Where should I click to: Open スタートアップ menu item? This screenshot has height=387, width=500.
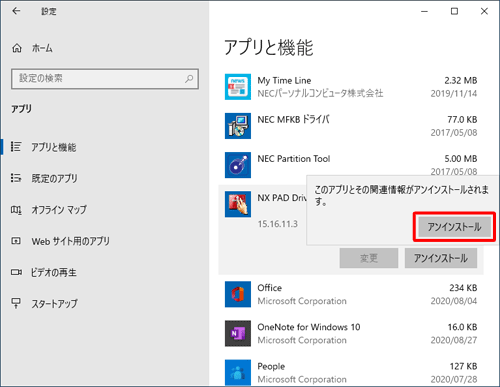pyautogui.click(x=55, y=304)
